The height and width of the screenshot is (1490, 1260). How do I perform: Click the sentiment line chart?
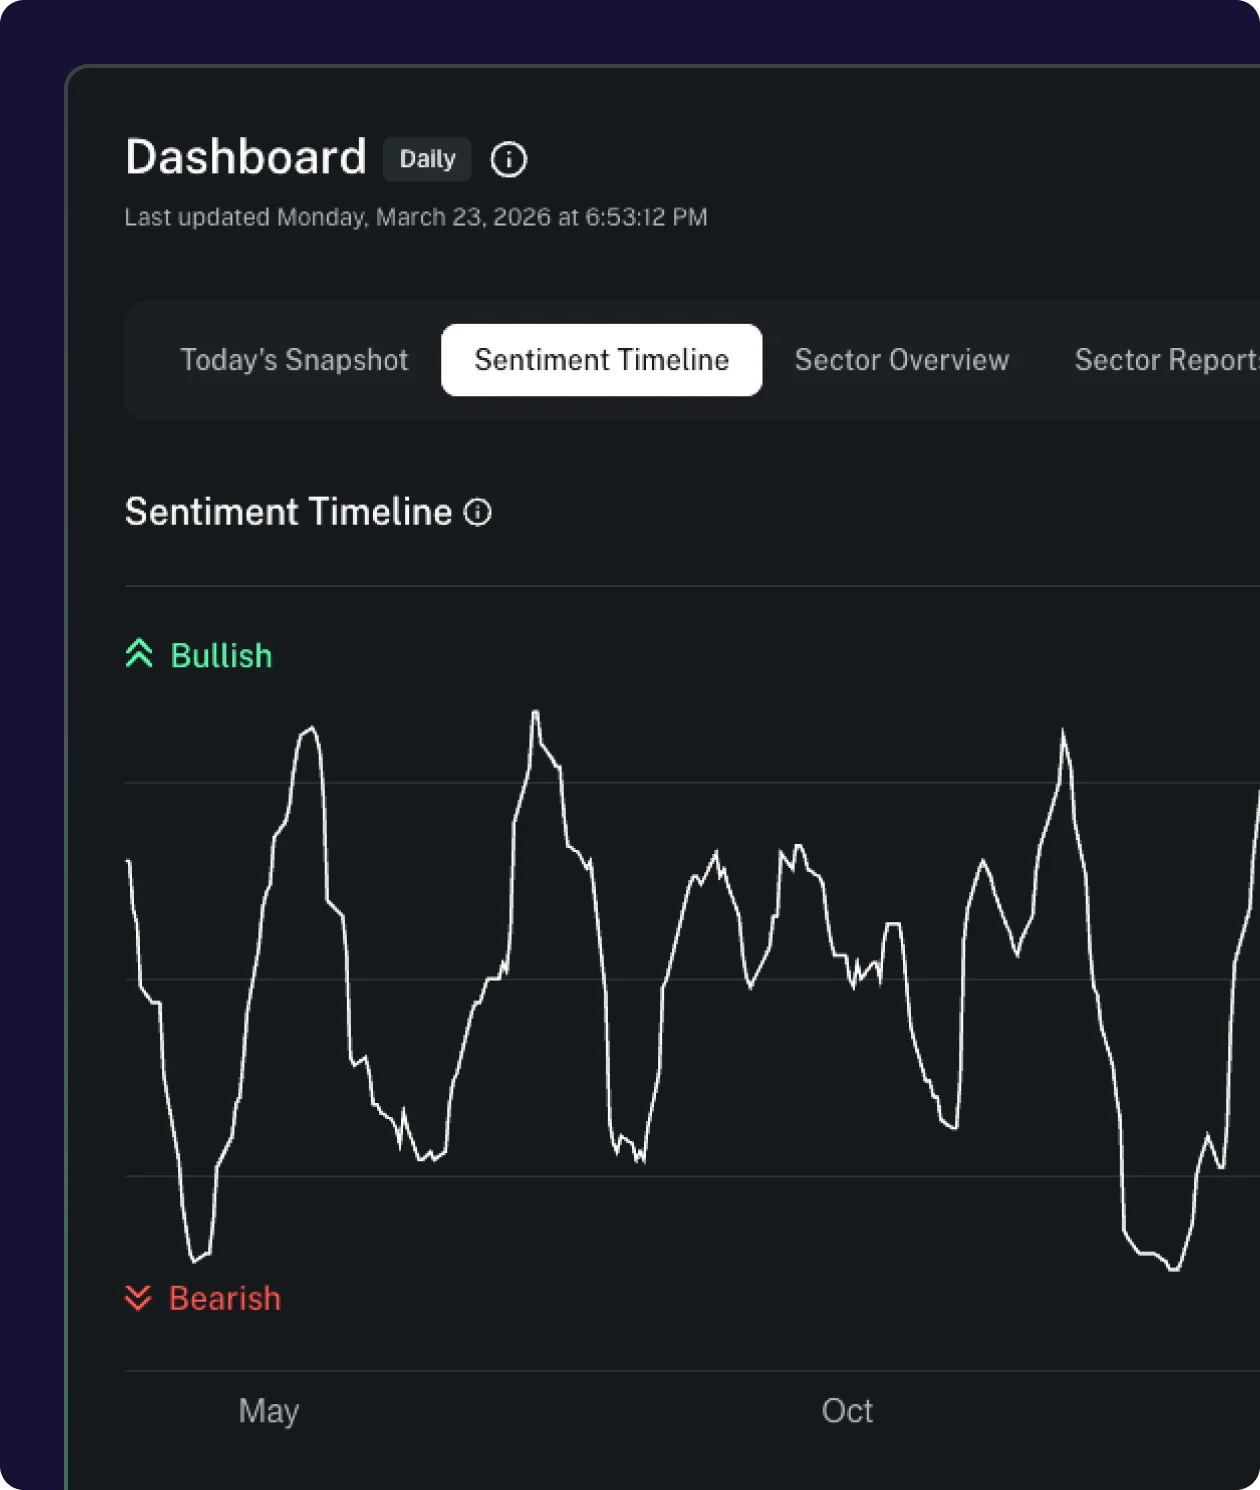tap(692, 990)
